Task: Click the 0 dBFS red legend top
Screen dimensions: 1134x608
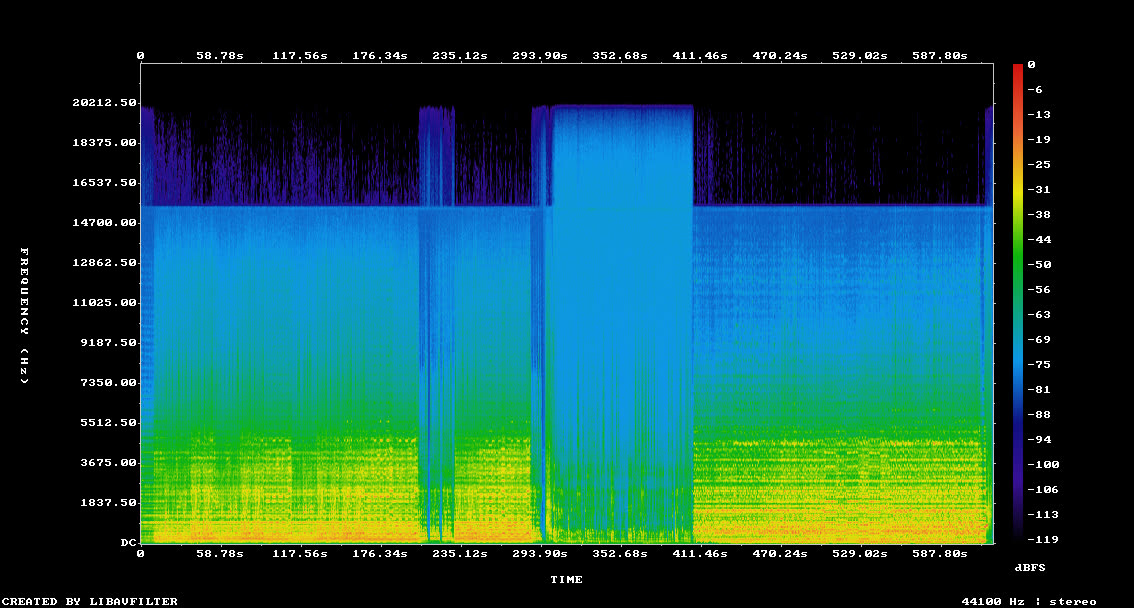Action: point(1031,65)
